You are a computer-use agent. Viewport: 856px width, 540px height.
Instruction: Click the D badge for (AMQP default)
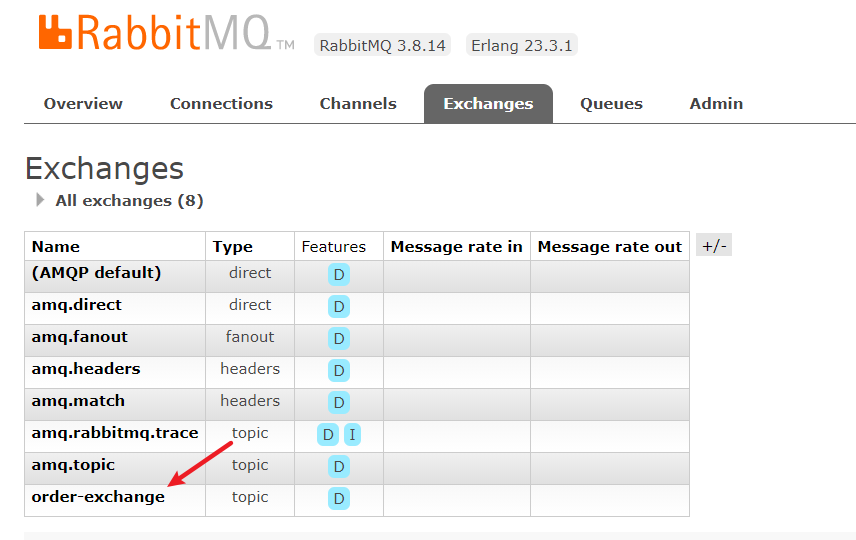click(339, 275)
